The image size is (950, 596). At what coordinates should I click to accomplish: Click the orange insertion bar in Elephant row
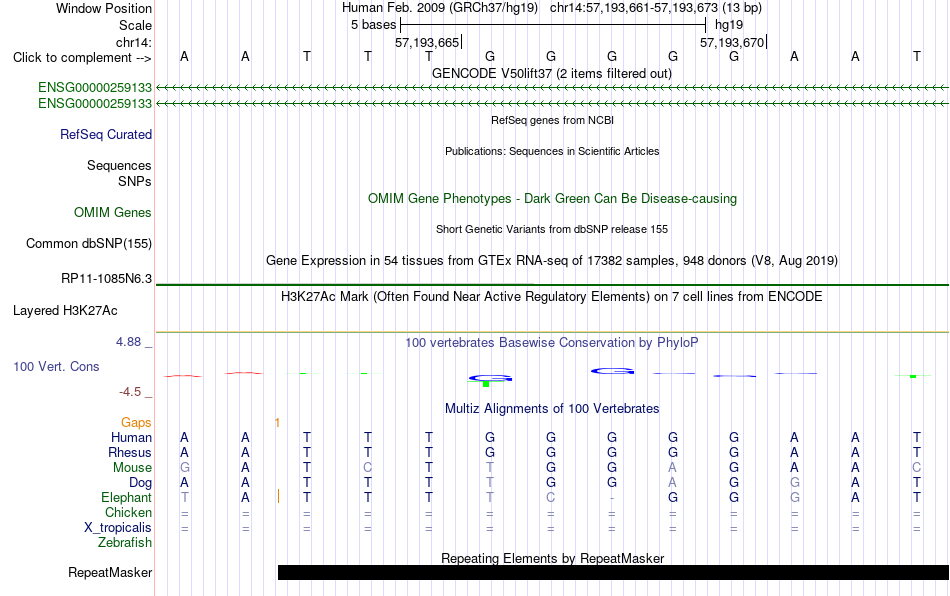[278, 497]
